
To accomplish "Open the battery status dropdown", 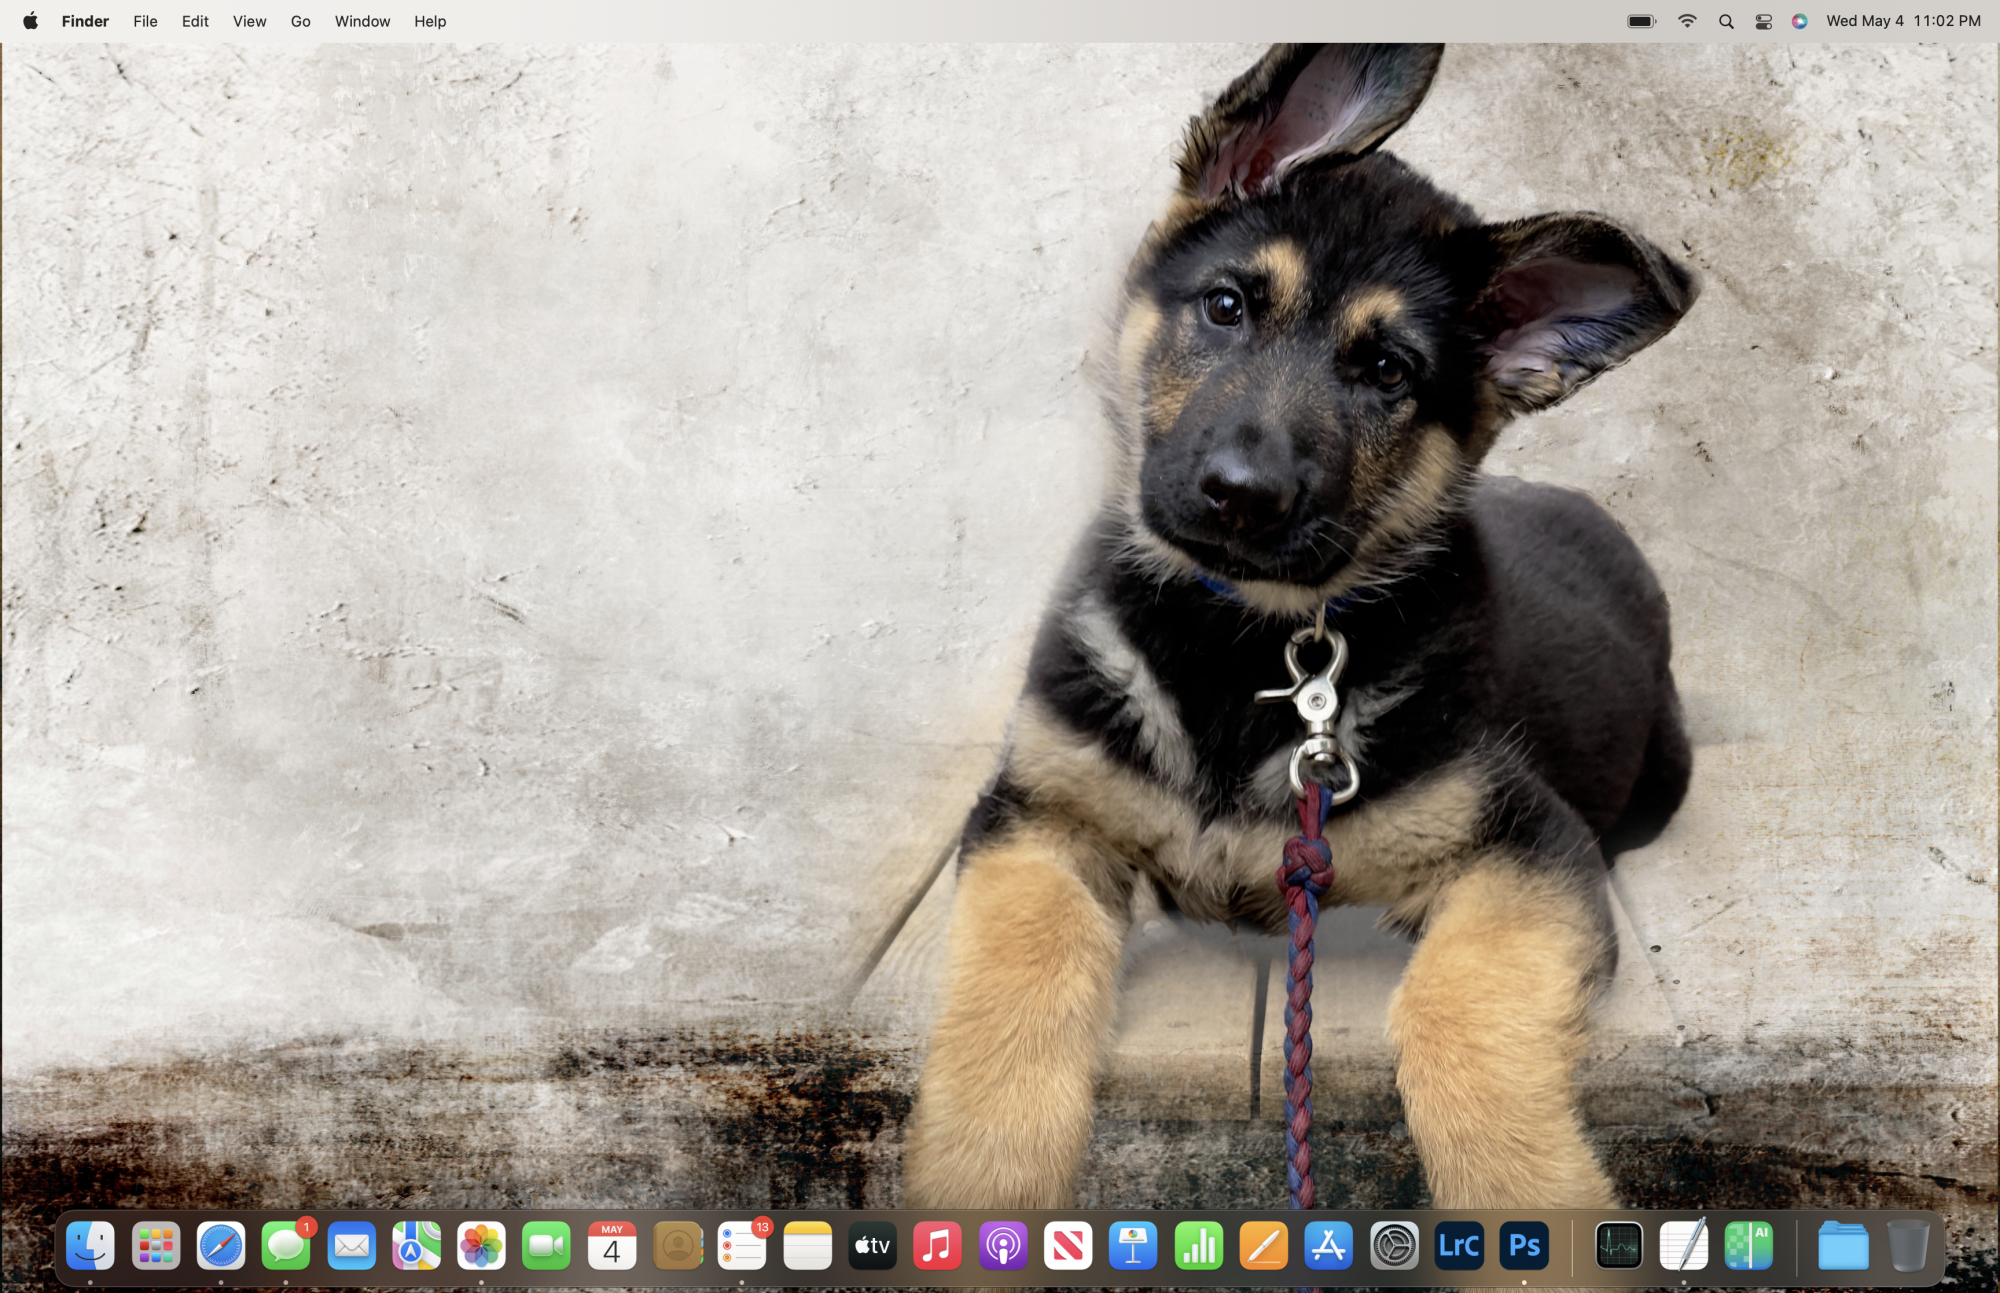I will tap(1641, 21).
